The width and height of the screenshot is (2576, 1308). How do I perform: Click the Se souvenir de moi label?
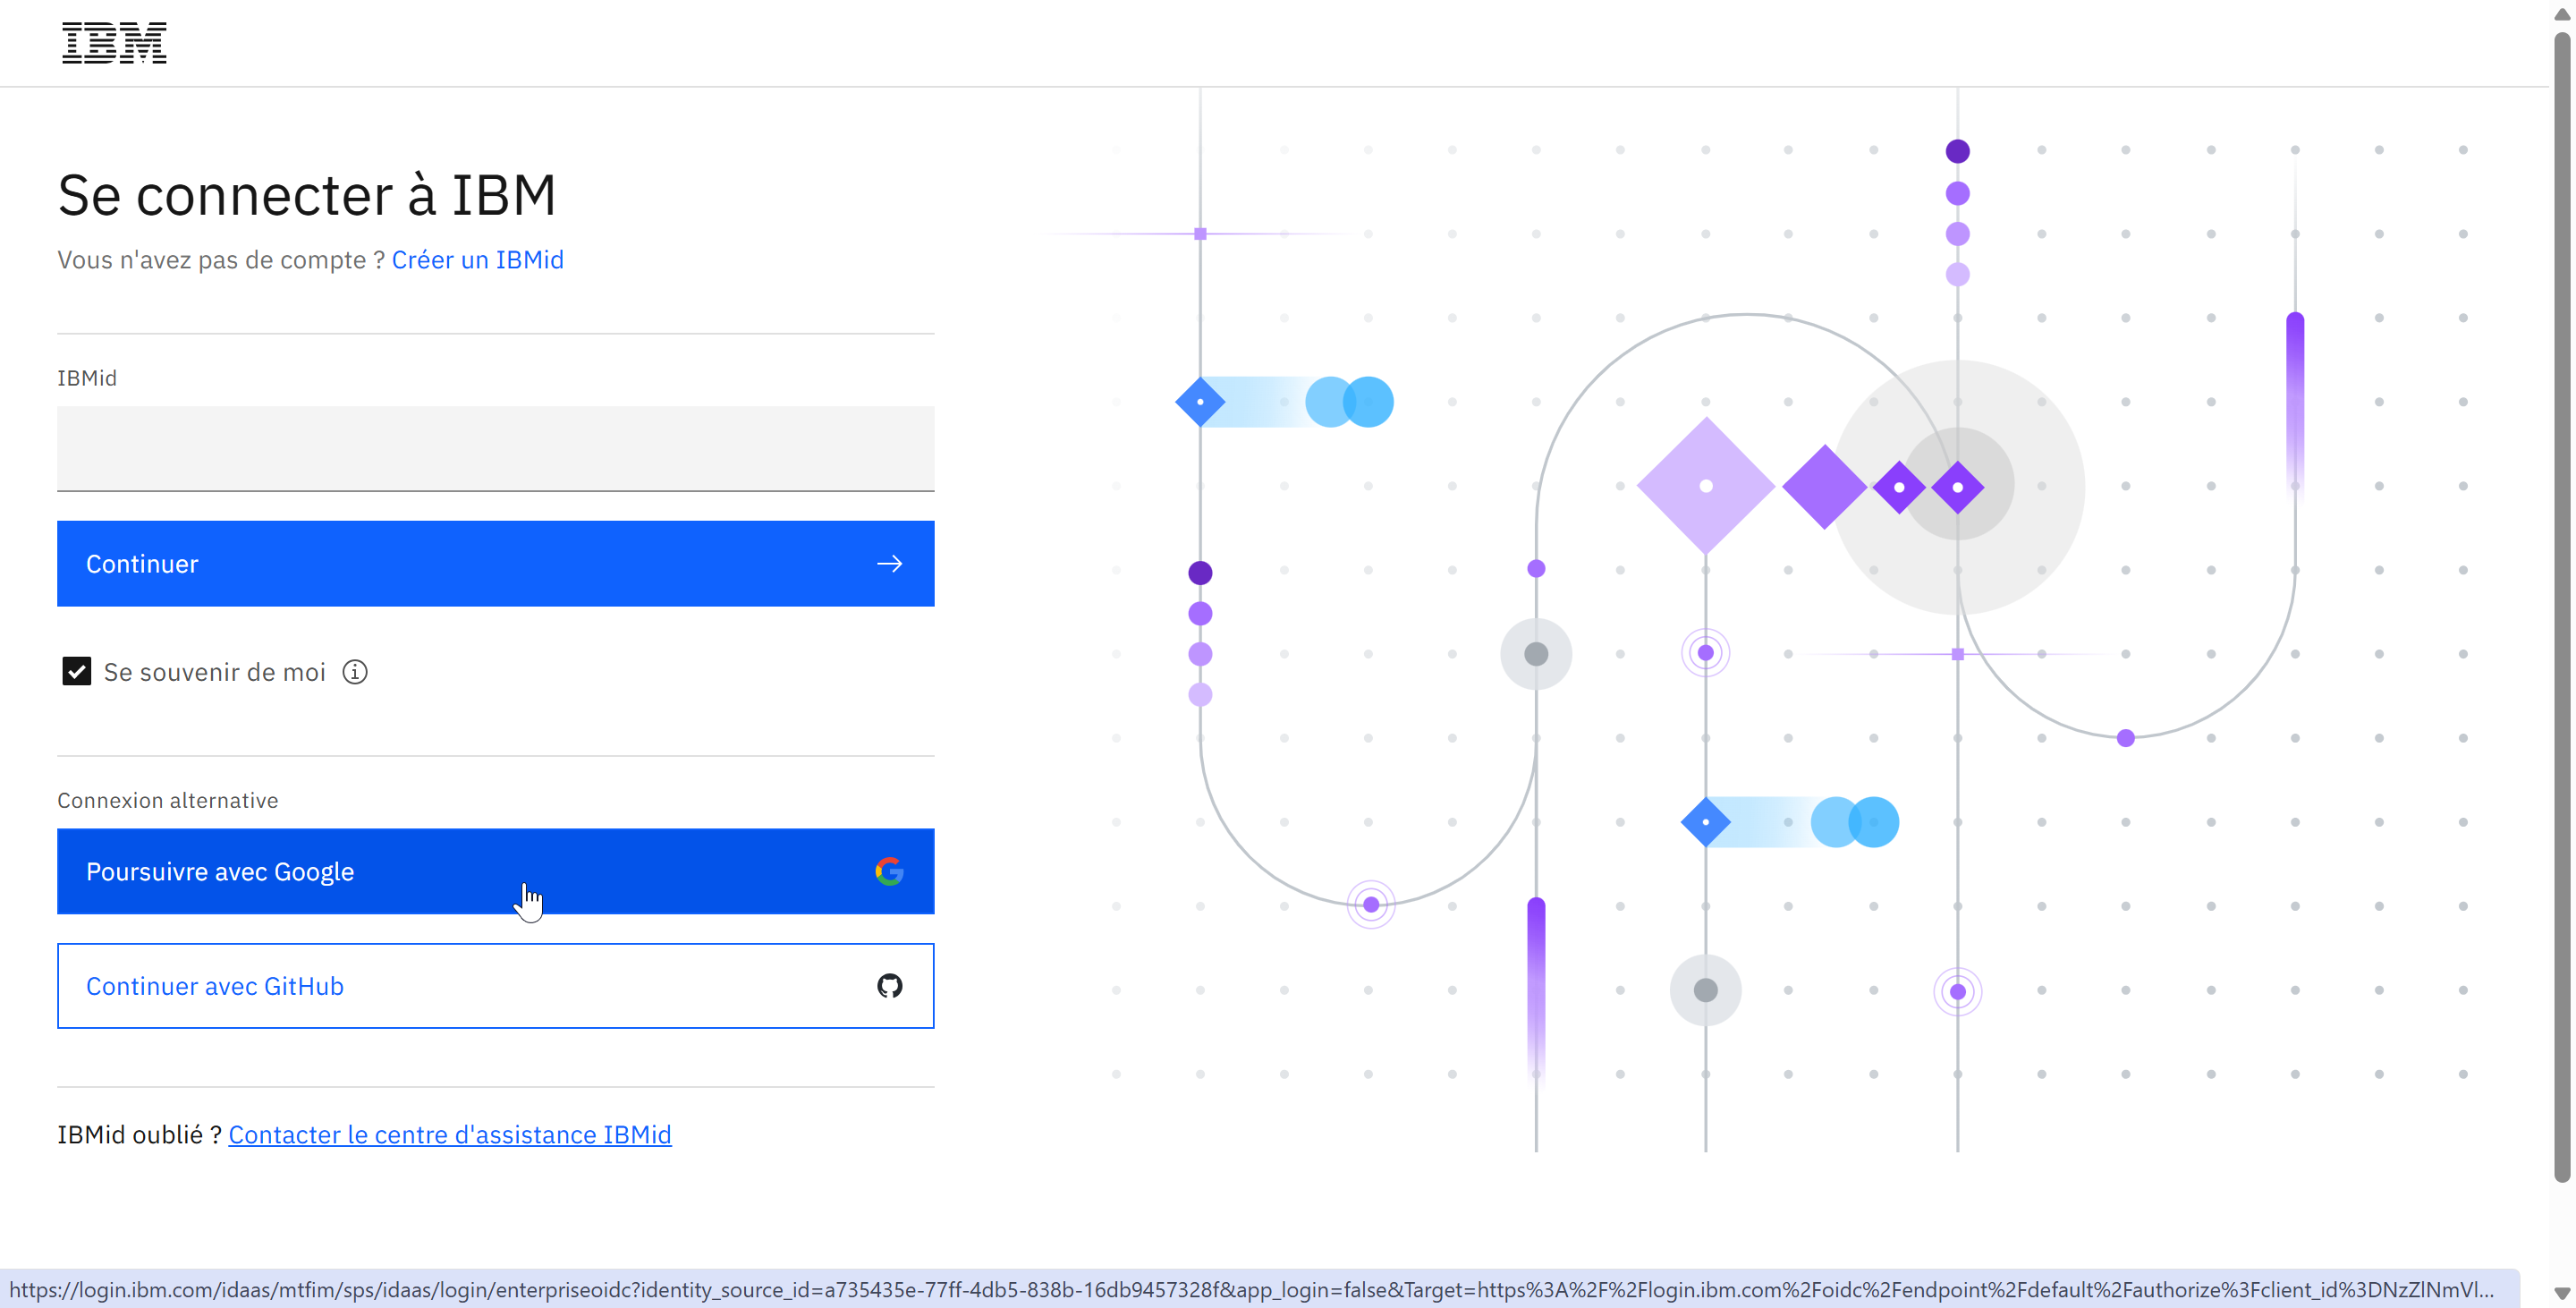[215, 672]
